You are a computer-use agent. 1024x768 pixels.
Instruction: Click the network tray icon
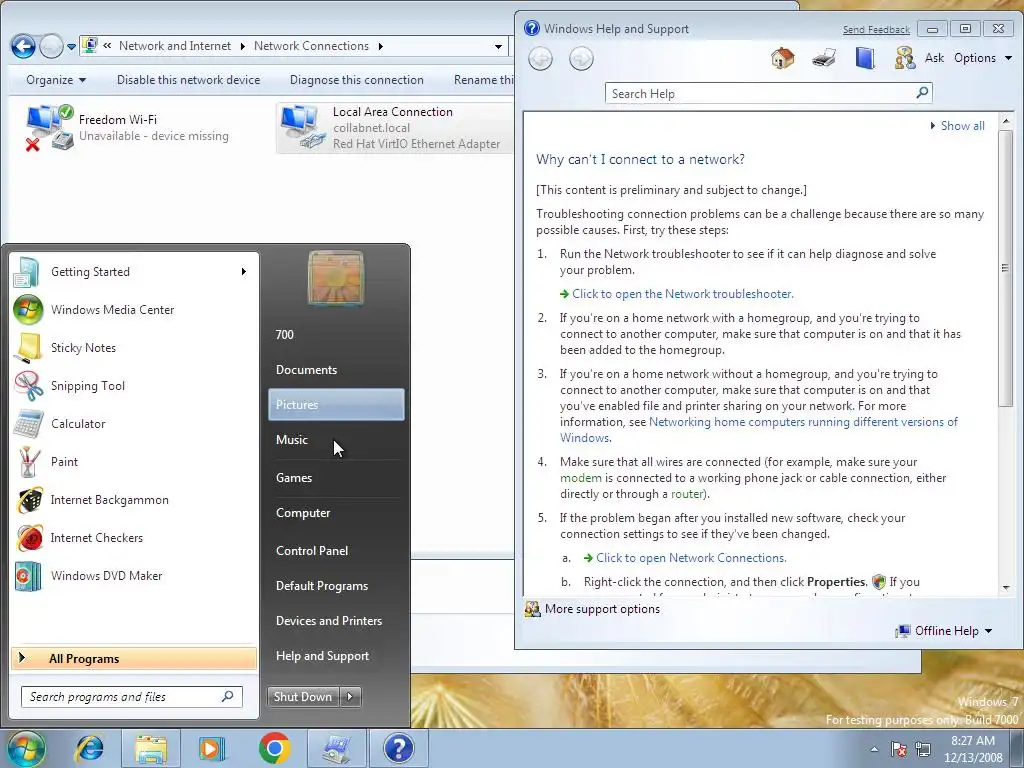pyautogui.click(x=923, y=749)
